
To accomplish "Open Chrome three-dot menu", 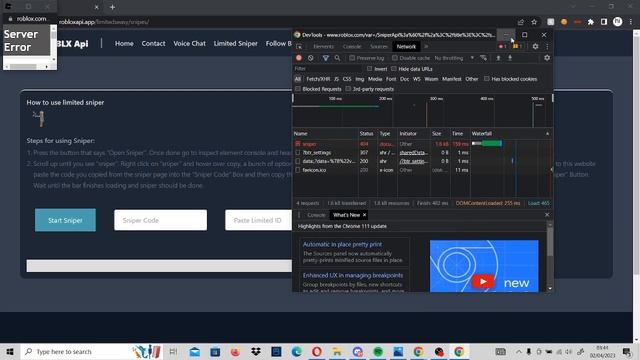I will pos(631,22).
